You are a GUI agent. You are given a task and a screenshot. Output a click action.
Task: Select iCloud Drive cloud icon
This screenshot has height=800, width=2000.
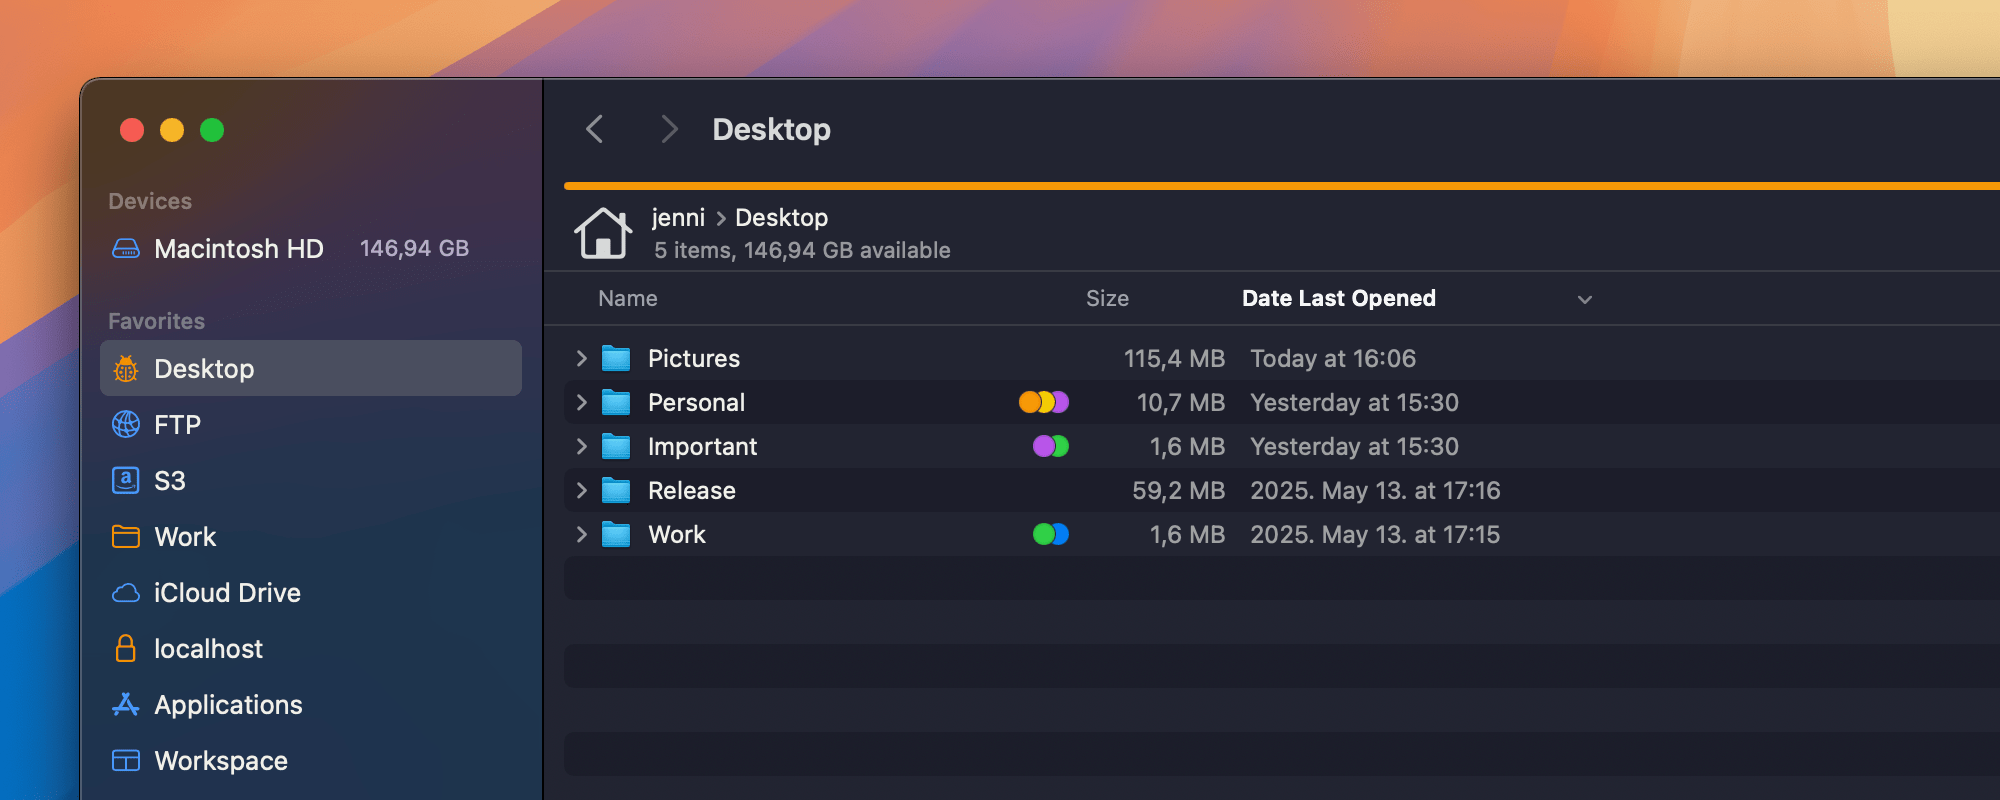pos(126,593)
